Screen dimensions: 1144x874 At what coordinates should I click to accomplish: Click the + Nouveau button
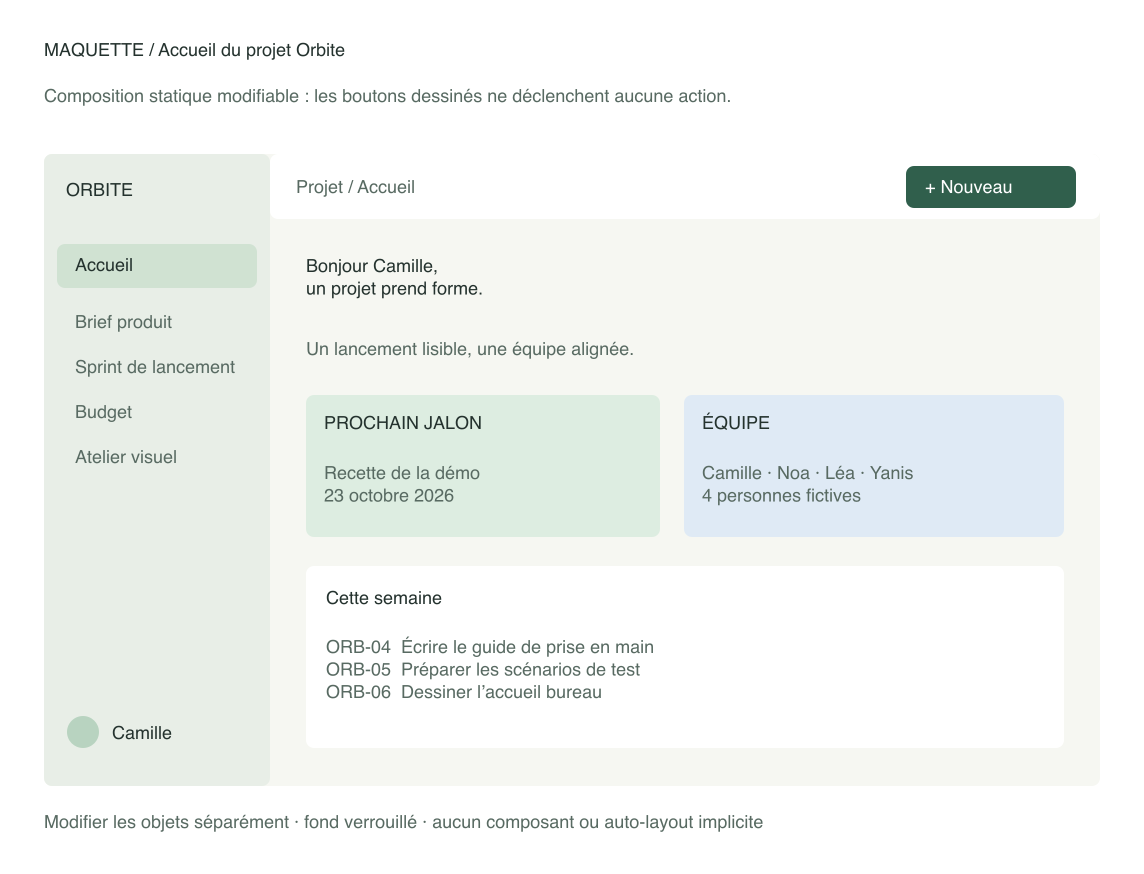coord(990,187)
